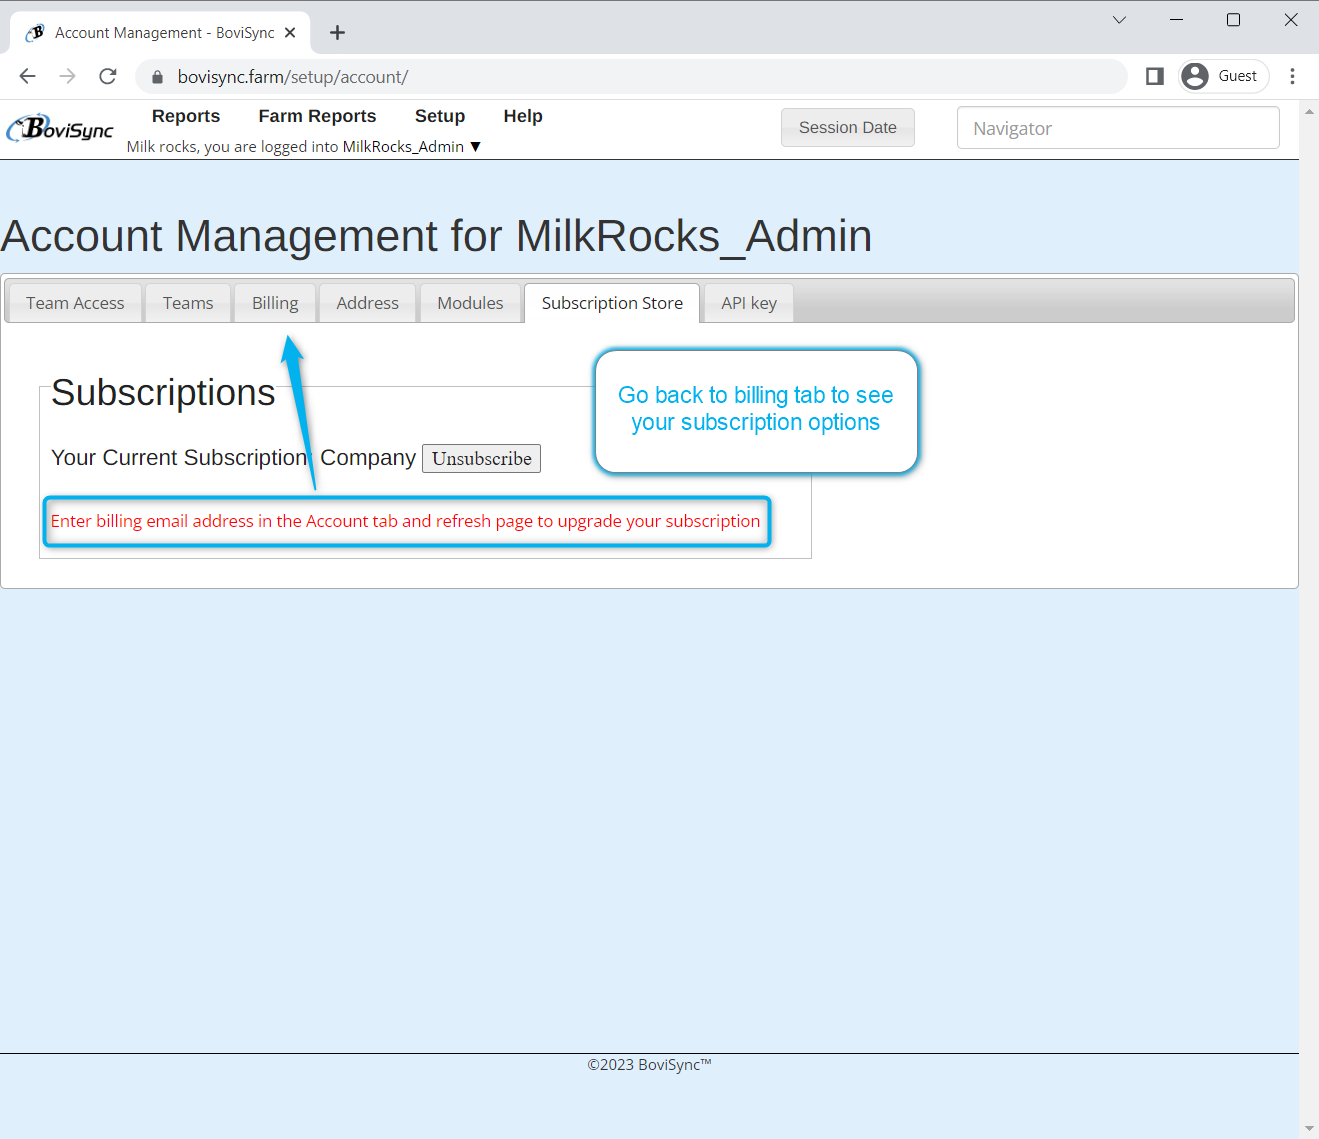Expand the MilkRocks_Admin account dropdown arrow
Screen dimensions: 1319x1139
click(x=476, y=147)
